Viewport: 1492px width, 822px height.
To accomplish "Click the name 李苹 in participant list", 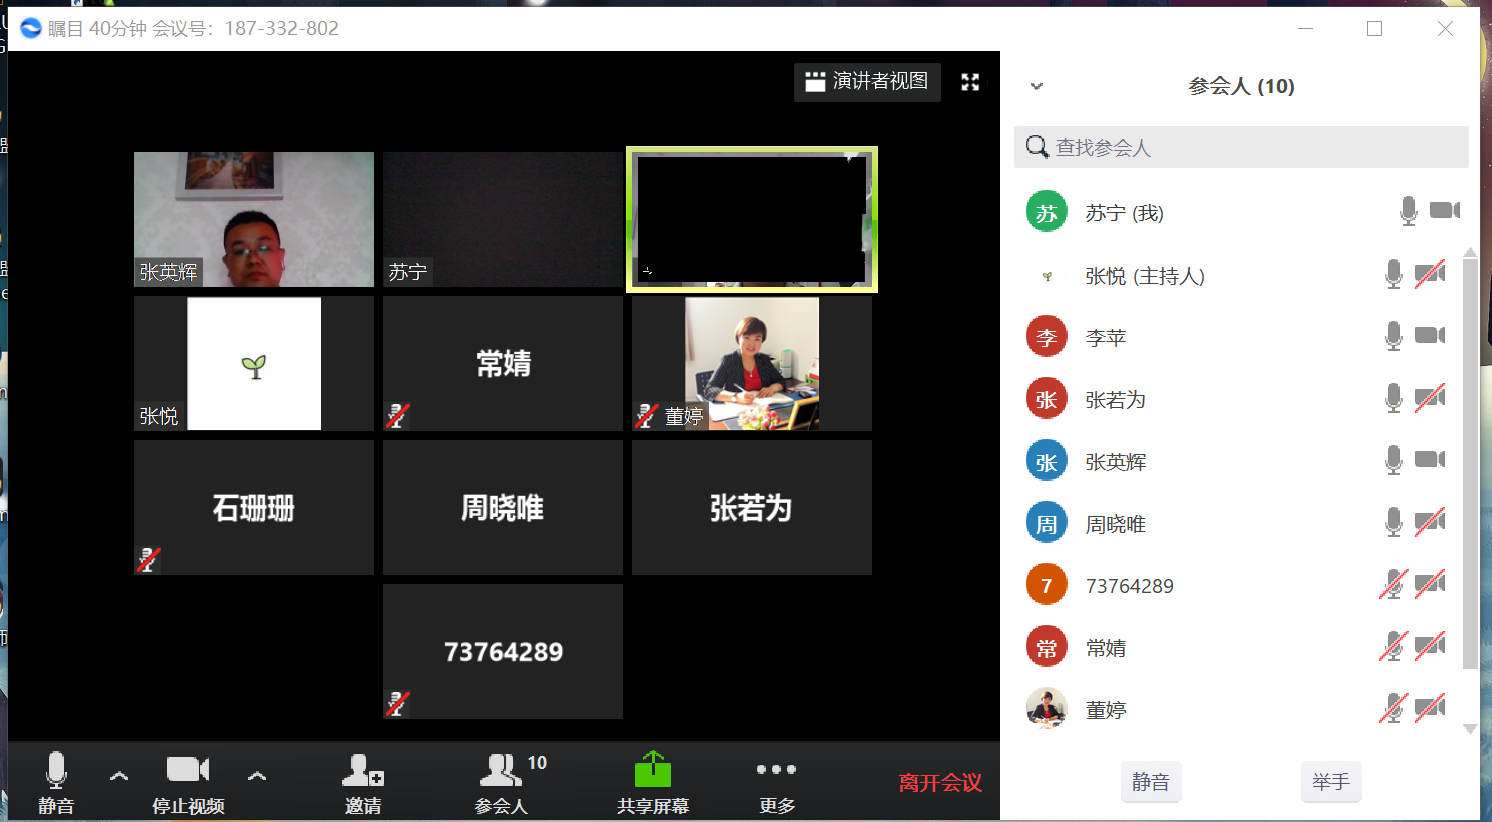I will point(1106,338).
